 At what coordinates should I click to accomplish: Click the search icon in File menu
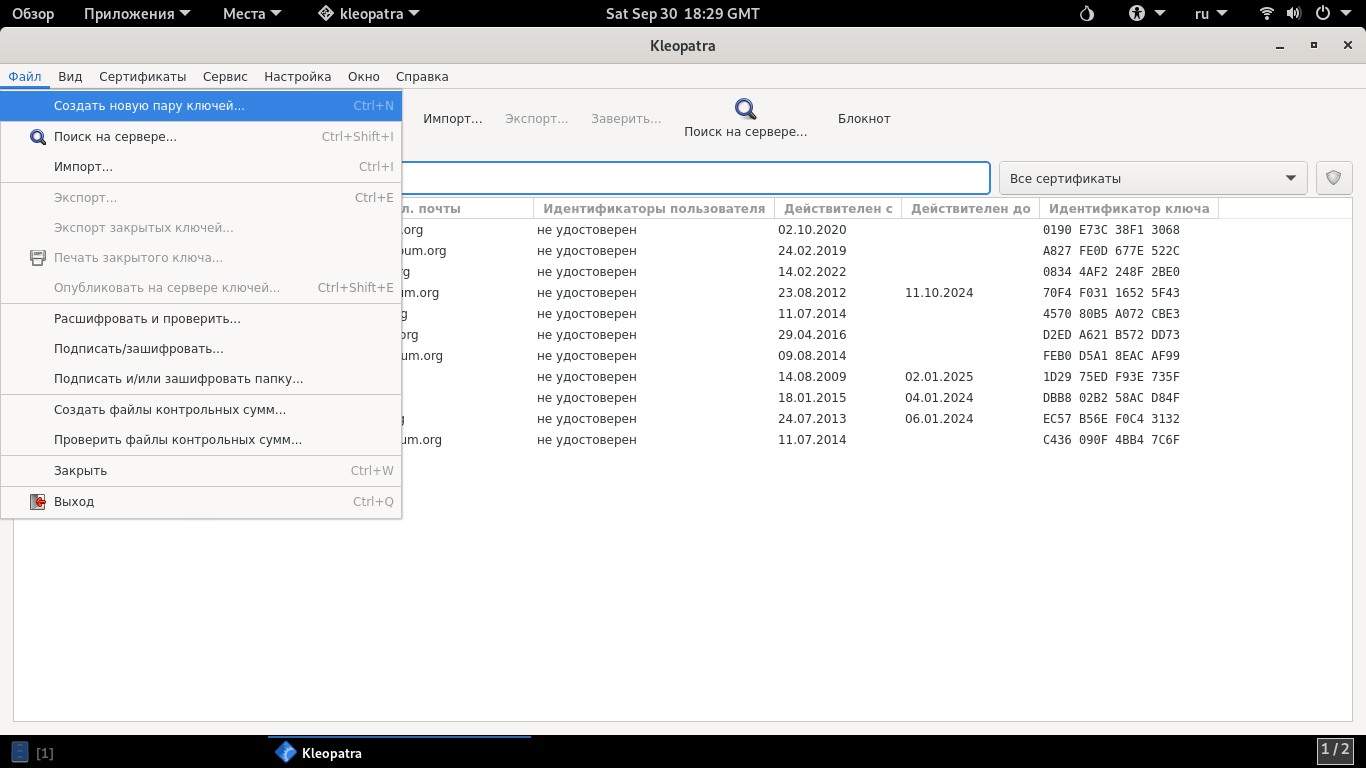point(38,137)
